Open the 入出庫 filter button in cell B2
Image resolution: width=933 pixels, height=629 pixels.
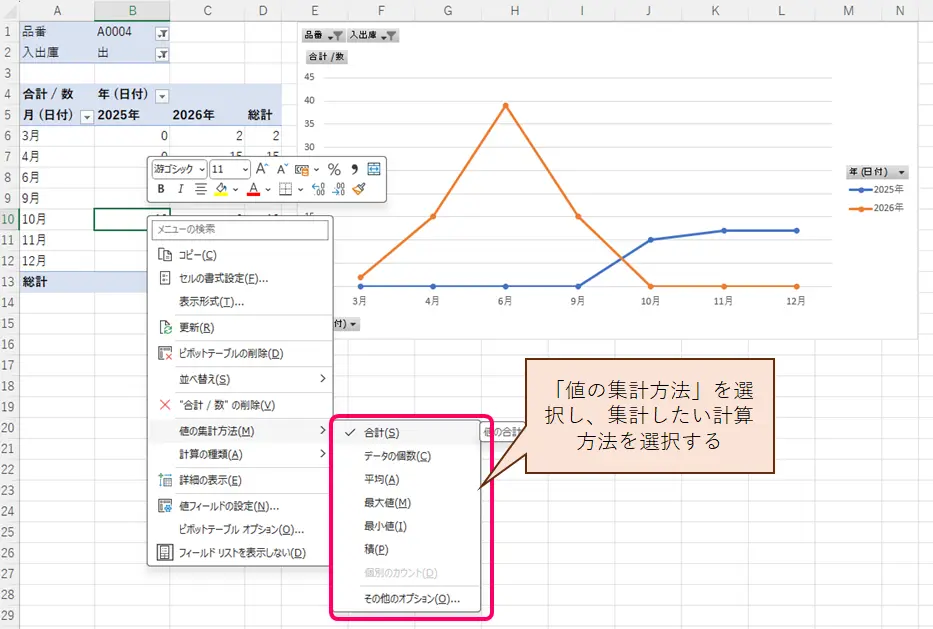162,54
